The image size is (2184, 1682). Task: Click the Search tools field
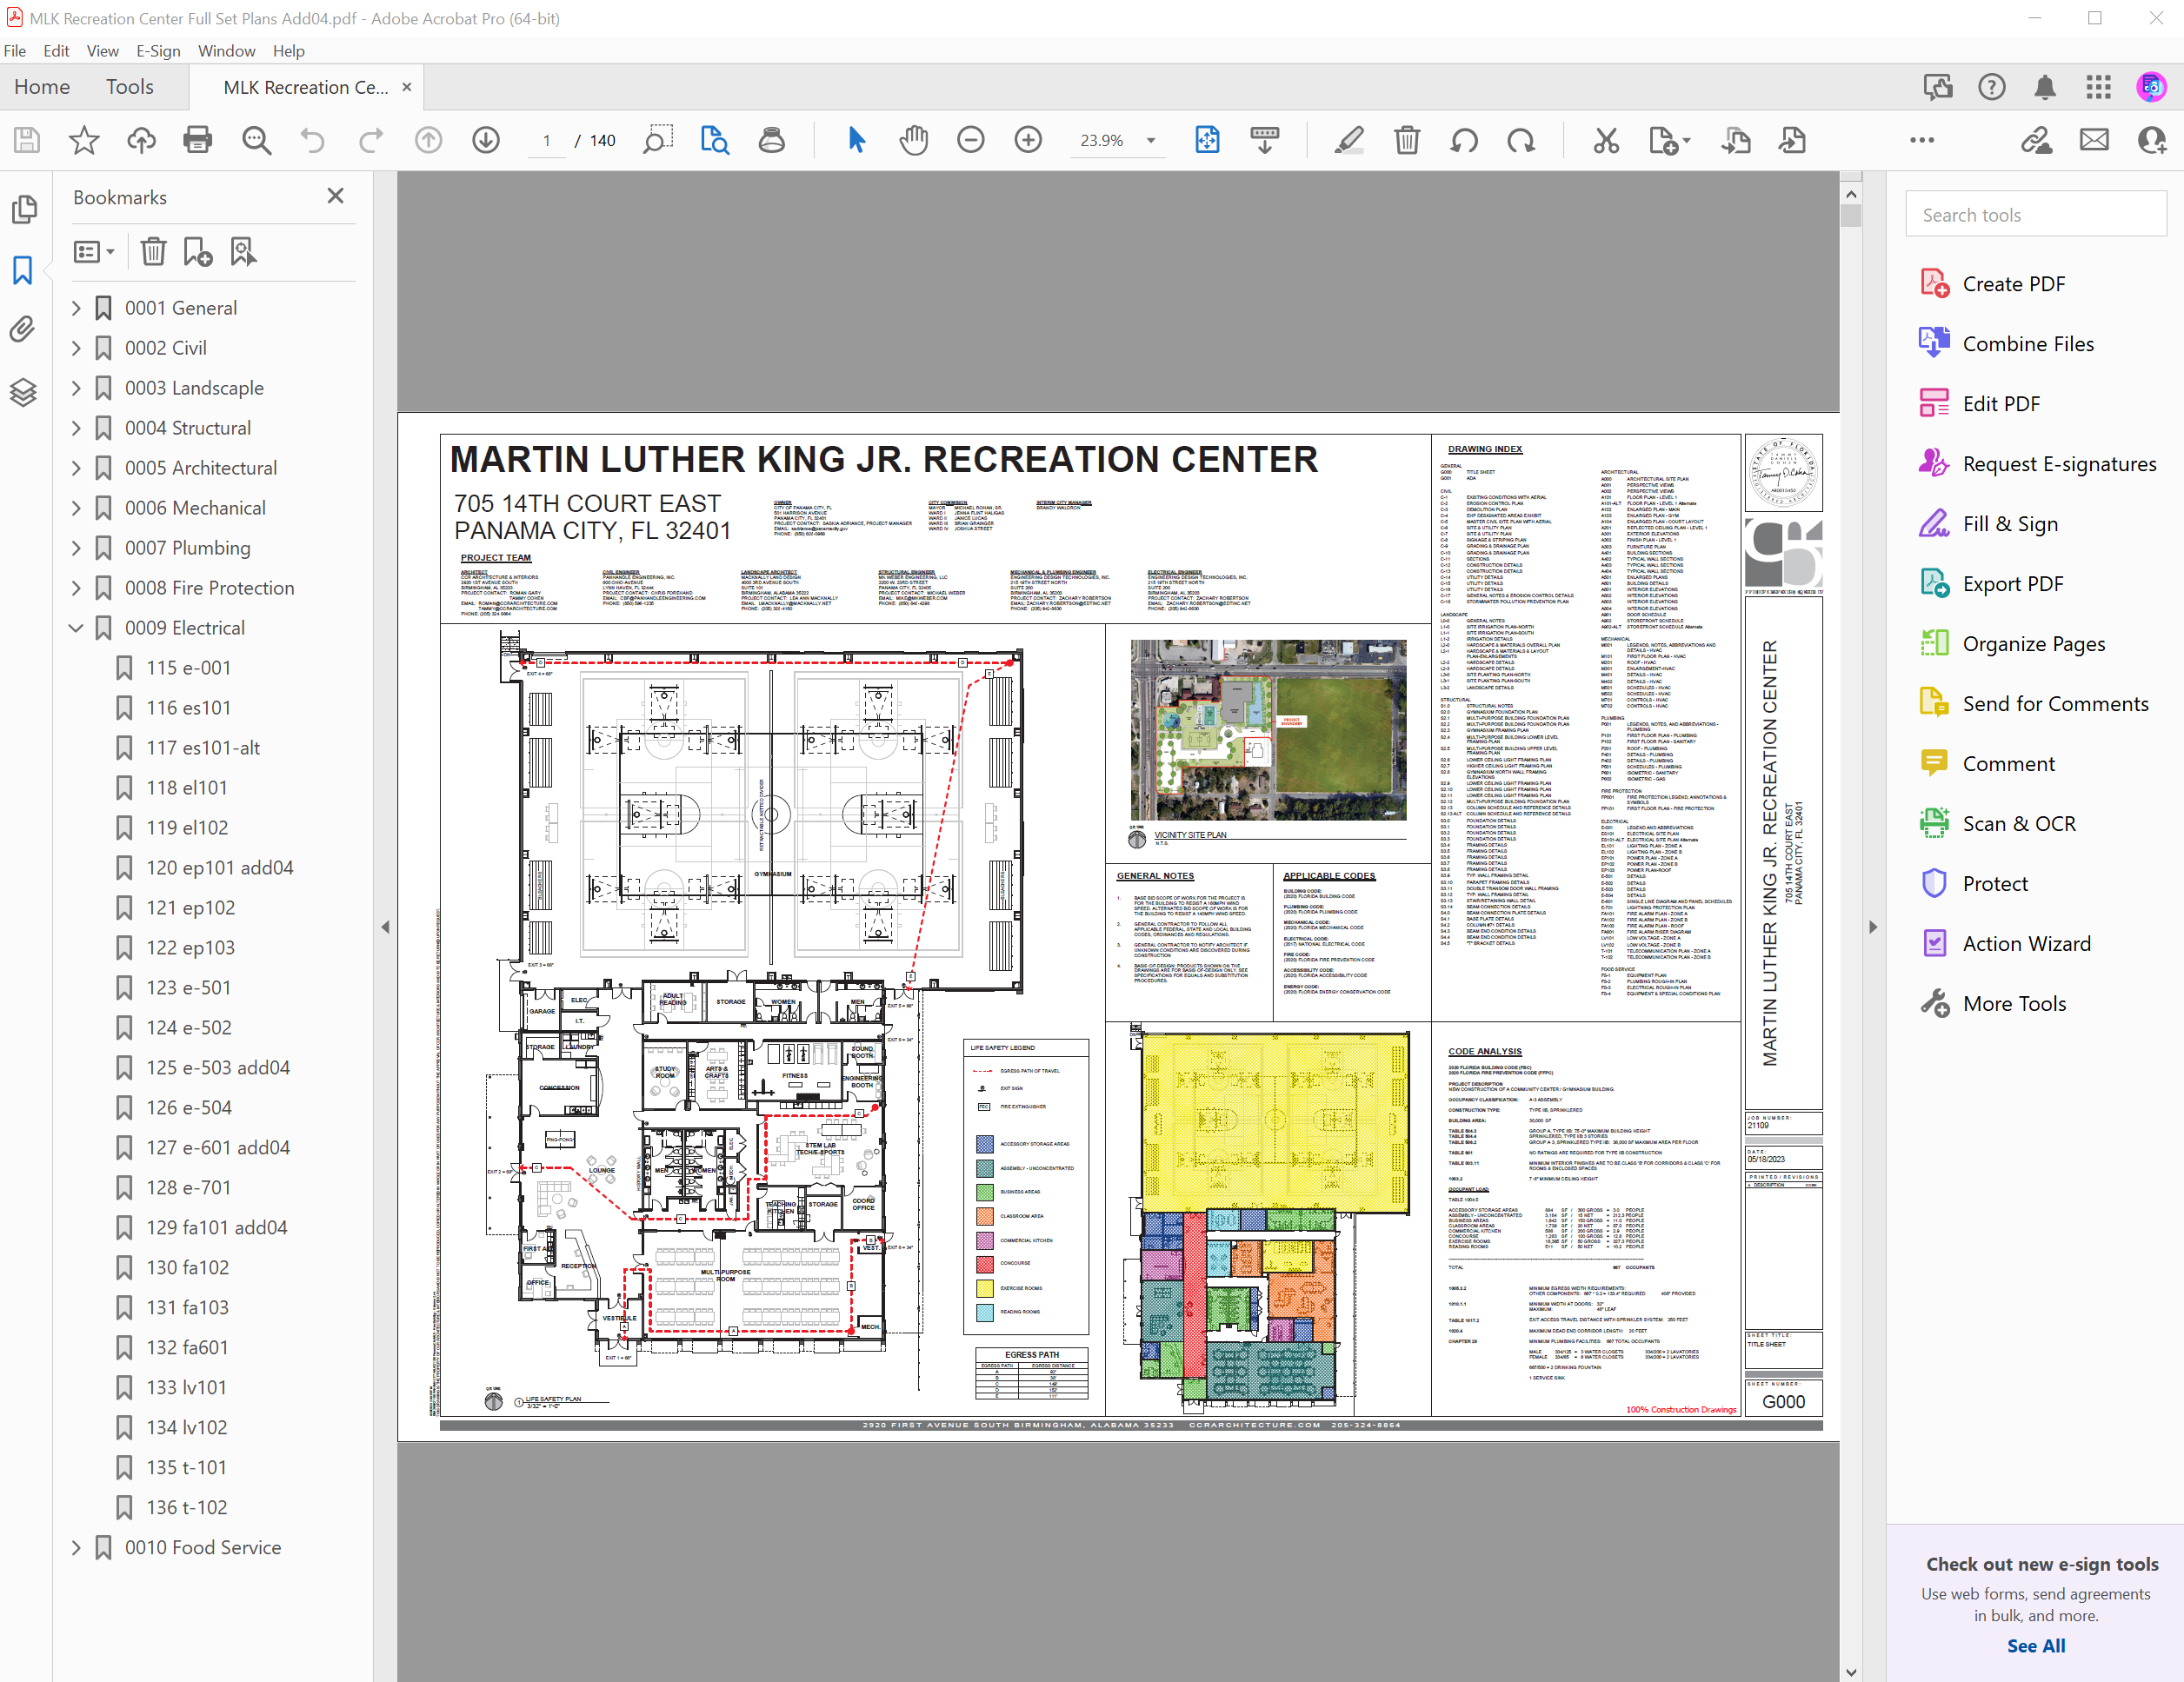click(2035, 215)
